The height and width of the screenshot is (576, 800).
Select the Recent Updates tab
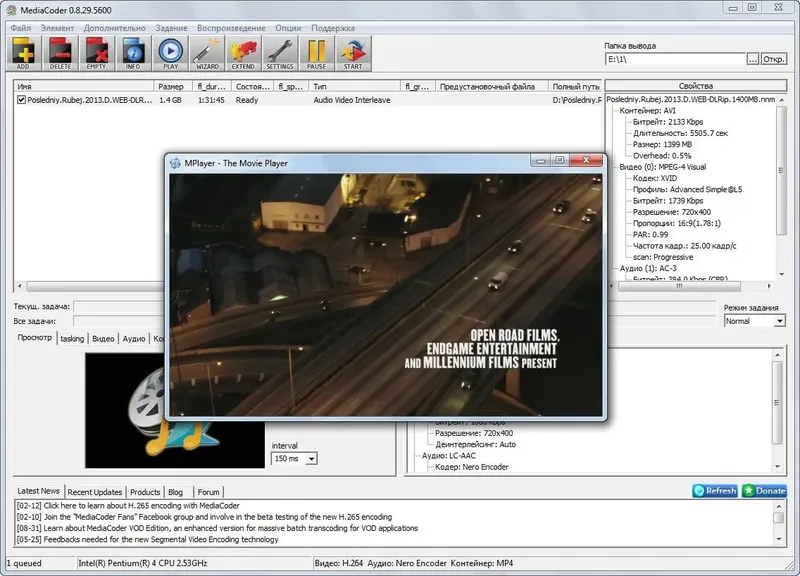pyautogui.click(x=95, y=492)
